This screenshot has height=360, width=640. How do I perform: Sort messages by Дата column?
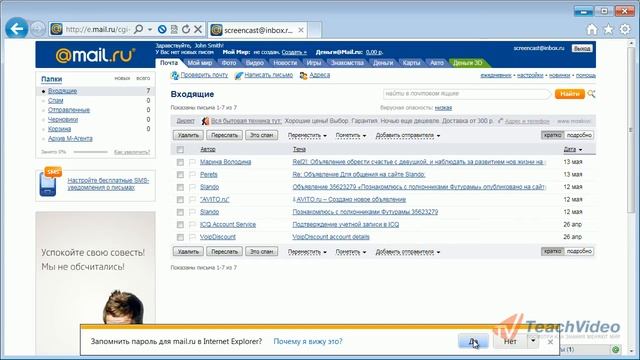[573, 149]
